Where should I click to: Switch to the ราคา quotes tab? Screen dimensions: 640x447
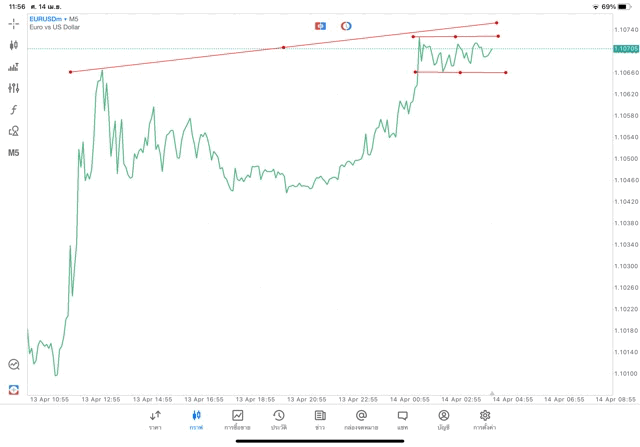(x=155, y=420)
